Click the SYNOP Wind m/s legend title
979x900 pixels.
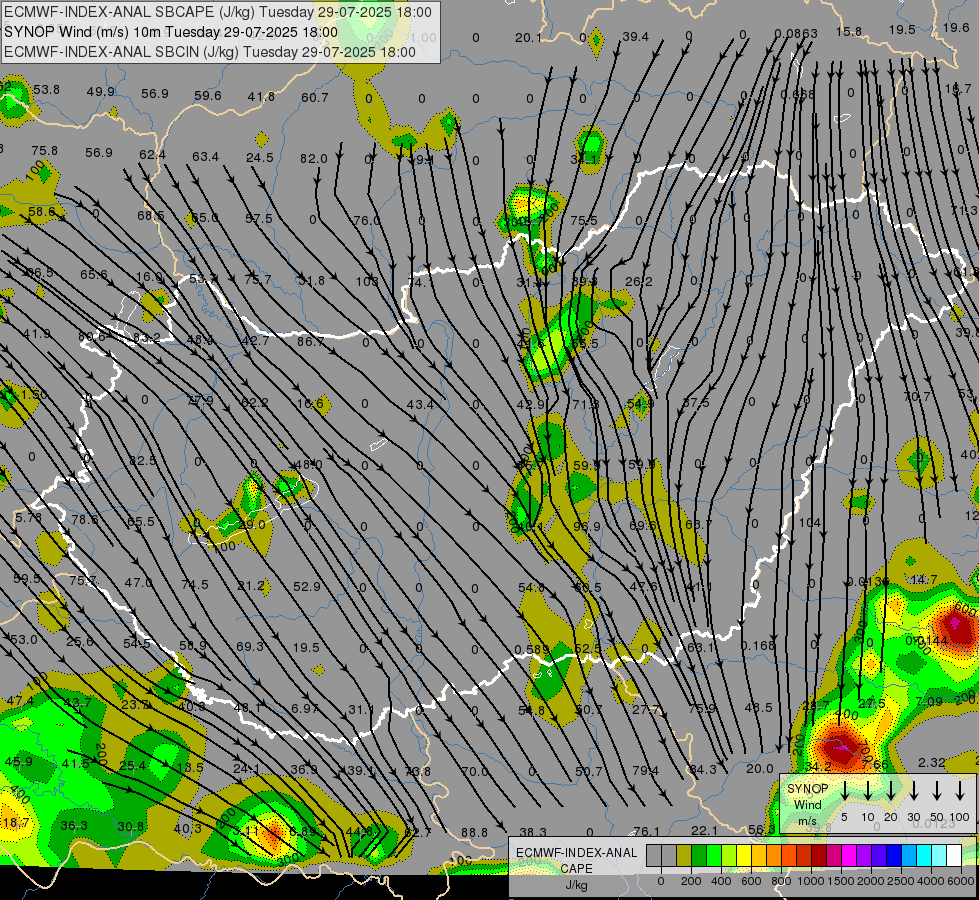click(x=807, y=804)
